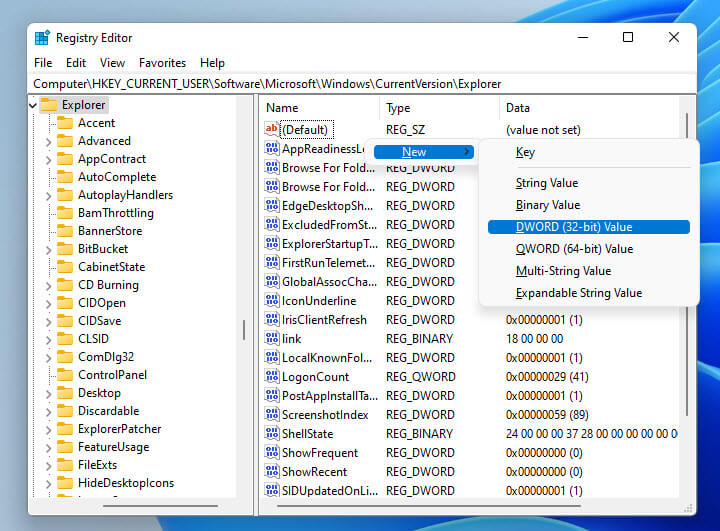
Task: Choose Binary Value in the New submenu
Action: [589, 205]
